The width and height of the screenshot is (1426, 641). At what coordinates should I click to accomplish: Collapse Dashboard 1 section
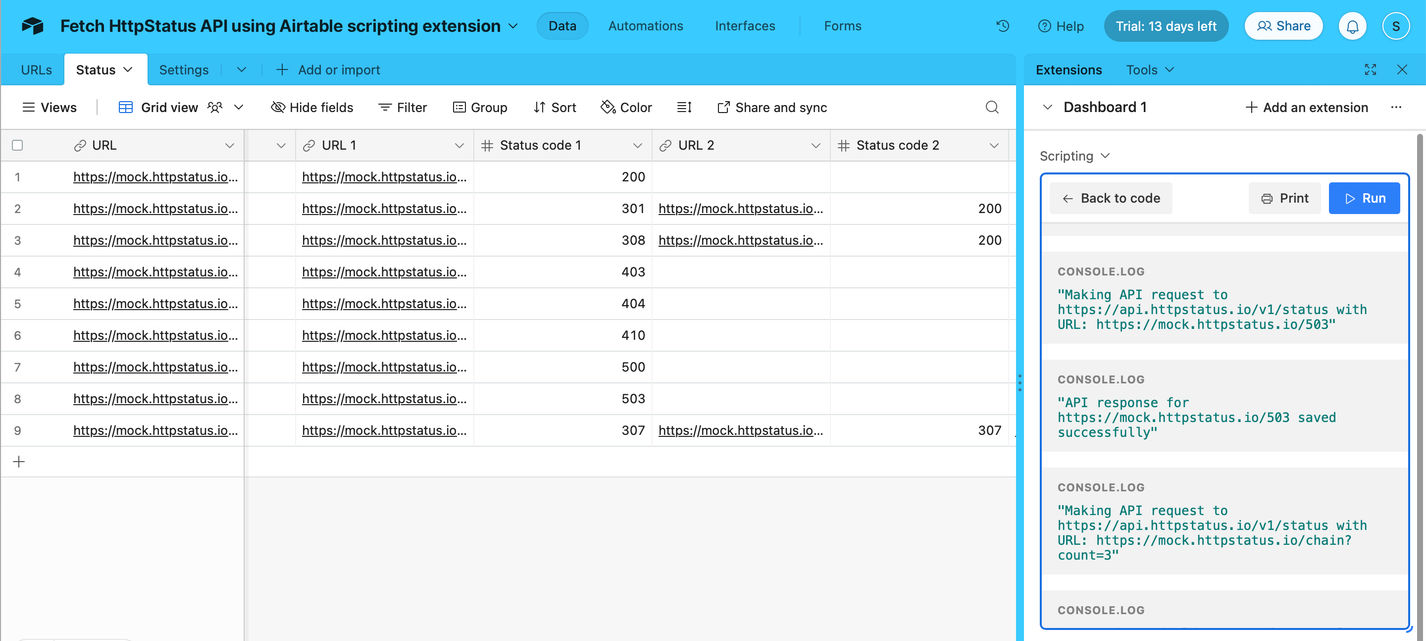(x=1047, y=107)
